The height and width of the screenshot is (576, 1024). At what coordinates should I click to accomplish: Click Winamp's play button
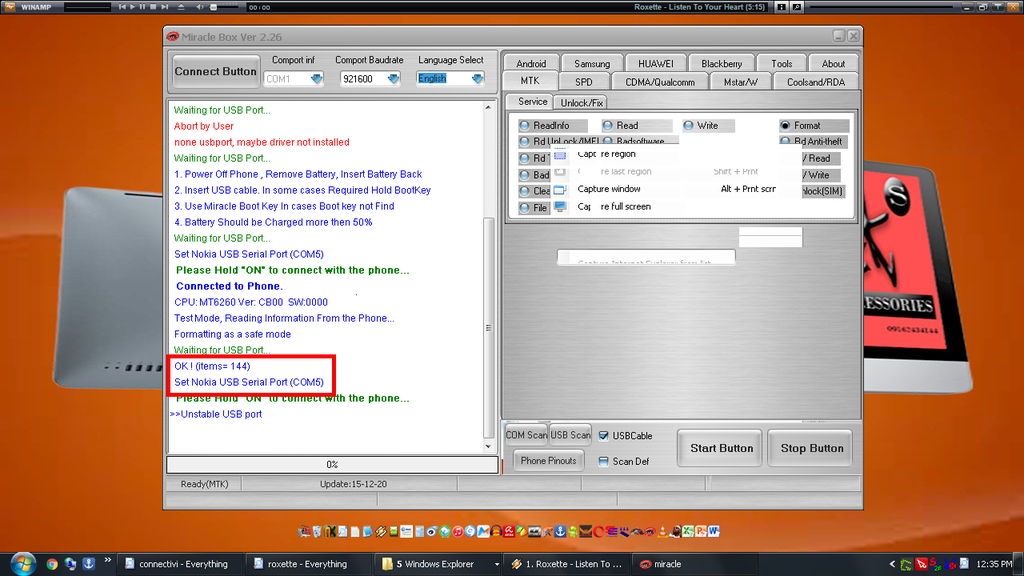point(132,7)
